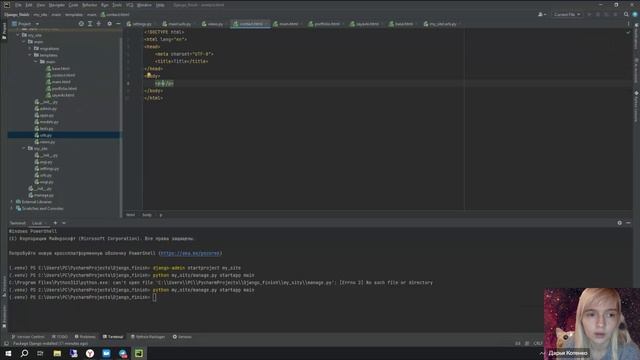This screenshot has width=640, height=360.
Task: Open Project panel gear options
Action: 109,24
